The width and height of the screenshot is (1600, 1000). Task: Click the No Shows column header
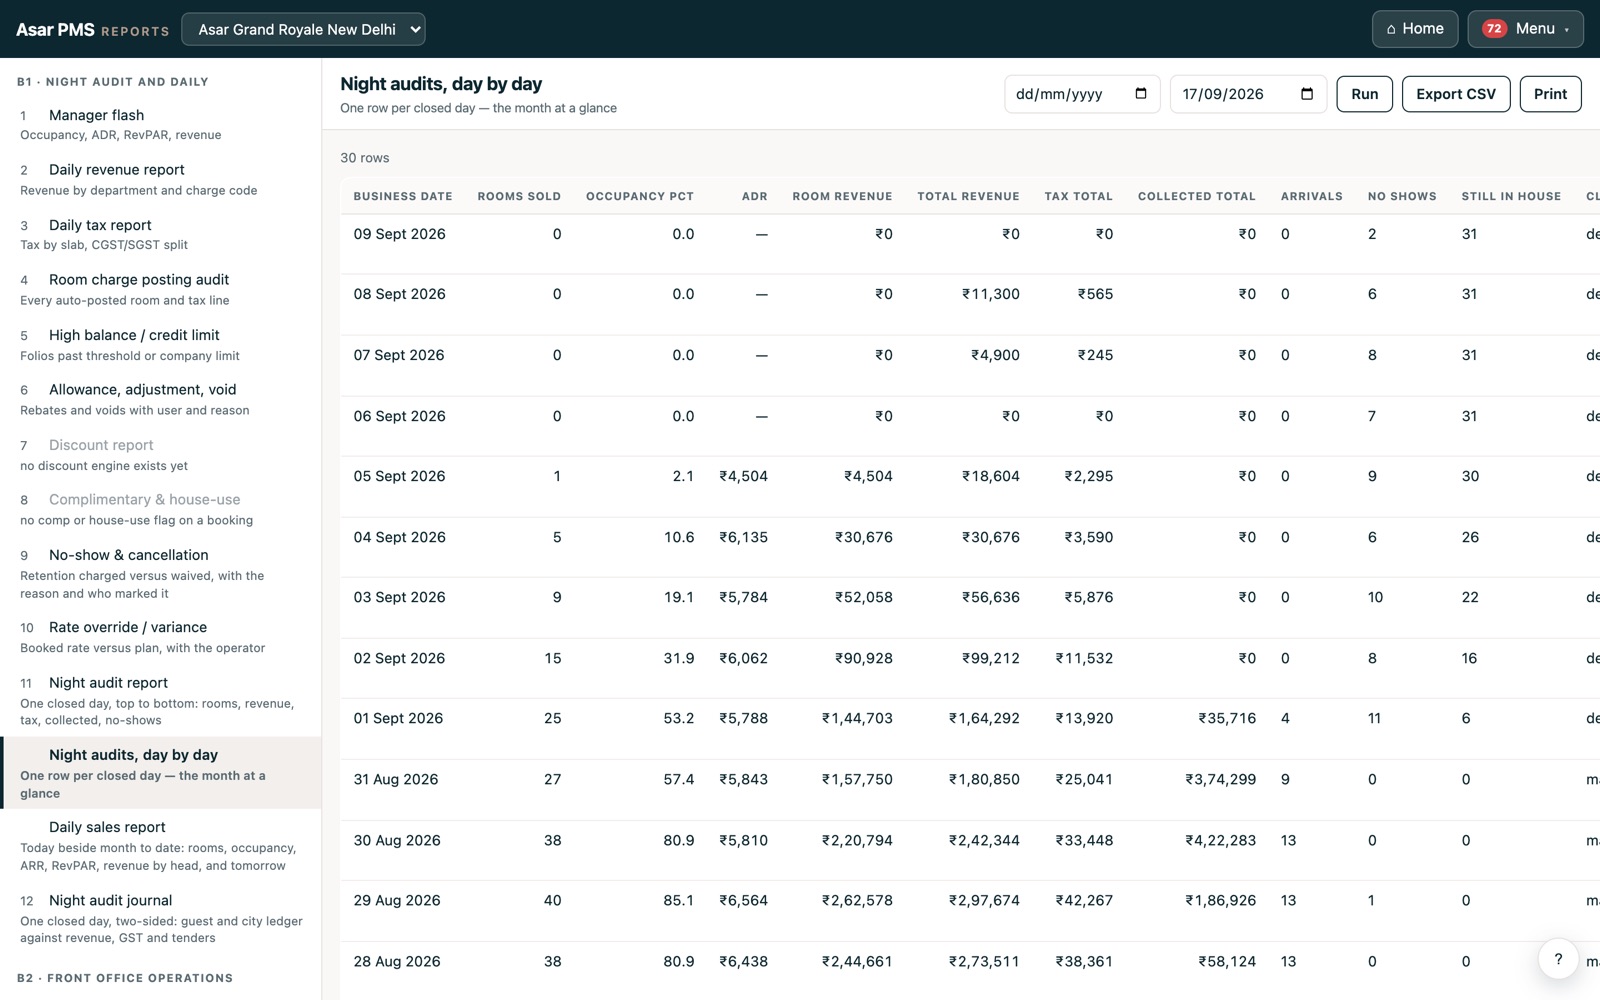(1402, 196)
